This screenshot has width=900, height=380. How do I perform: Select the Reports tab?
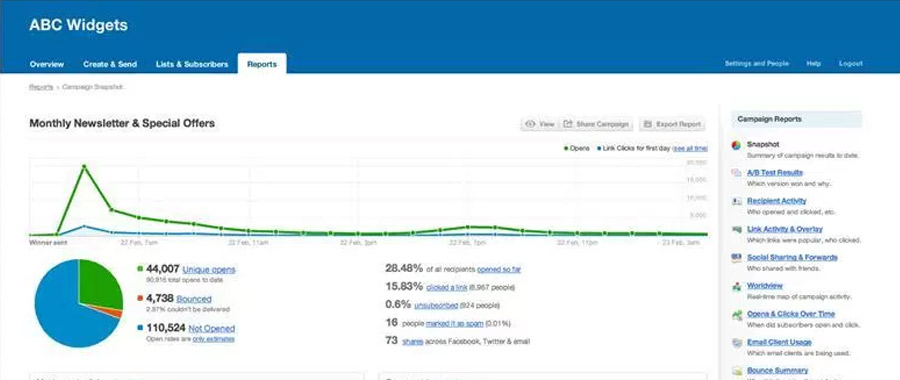pos(262,64)
